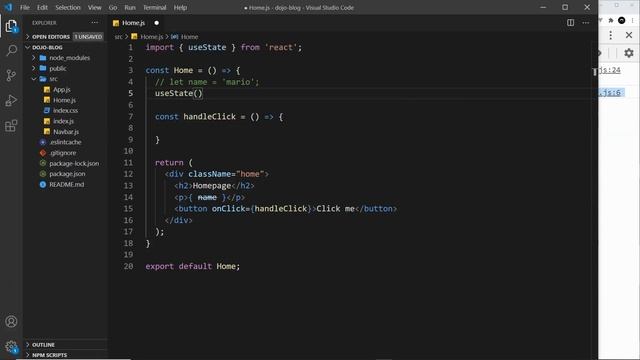The height and width of the screenshot is (360, 640).
Task: Expand the NPM Scripts section
Action: (x=46, y=355)
